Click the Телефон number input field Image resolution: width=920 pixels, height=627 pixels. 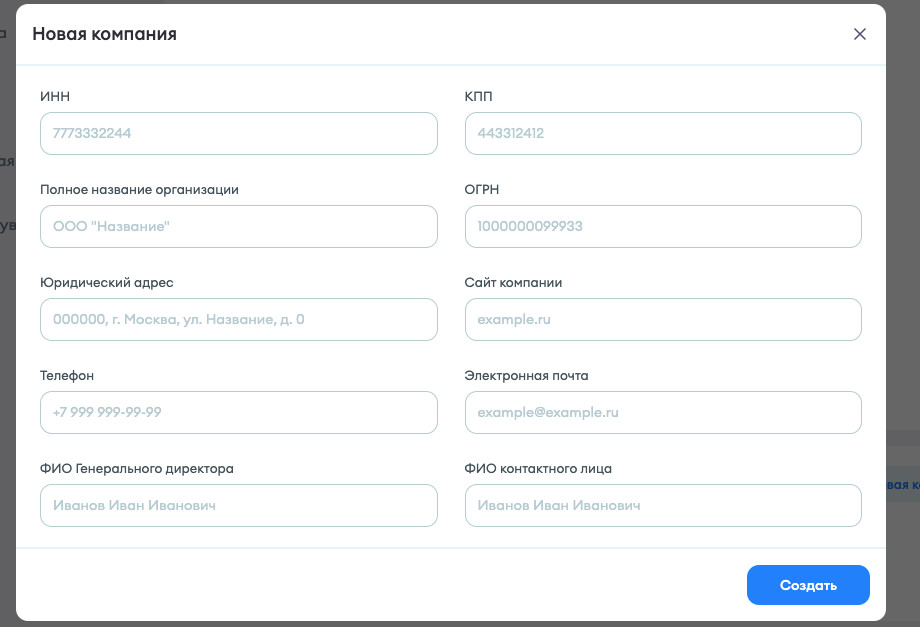(238, 412)
